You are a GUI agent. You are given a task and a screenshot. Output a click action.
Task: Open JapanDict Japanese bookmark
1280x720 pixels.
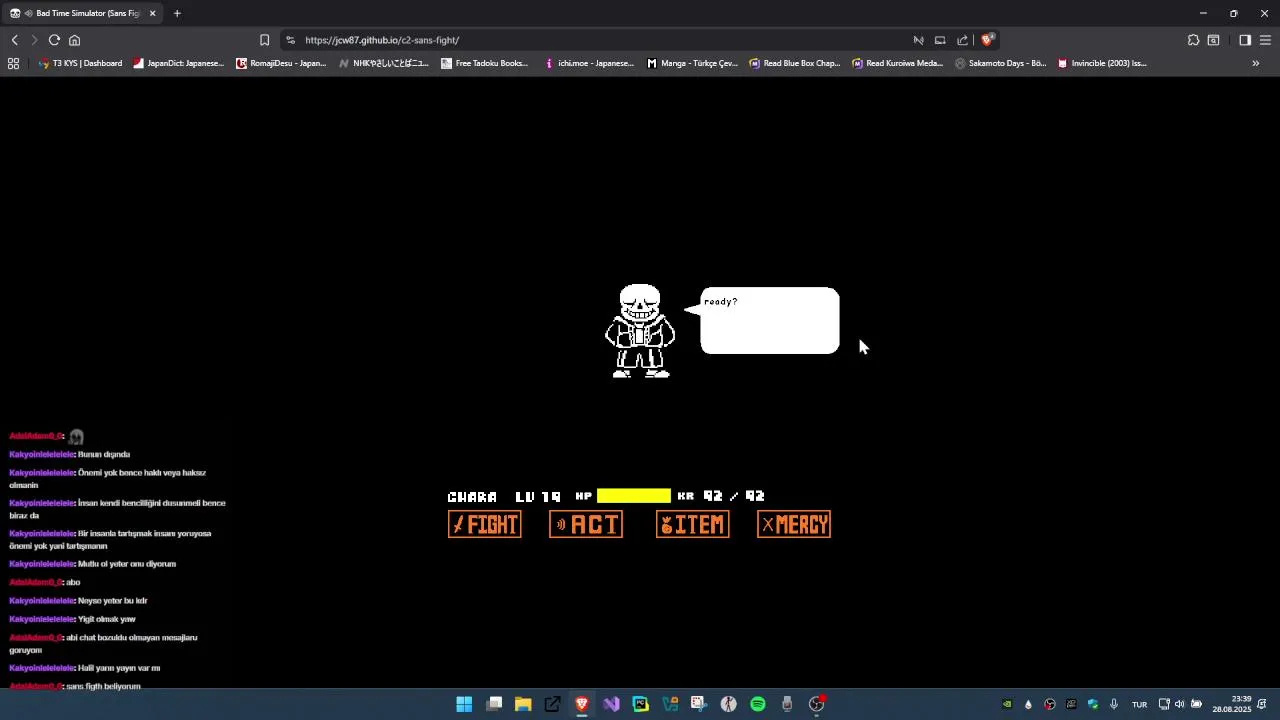coord(178,63)
